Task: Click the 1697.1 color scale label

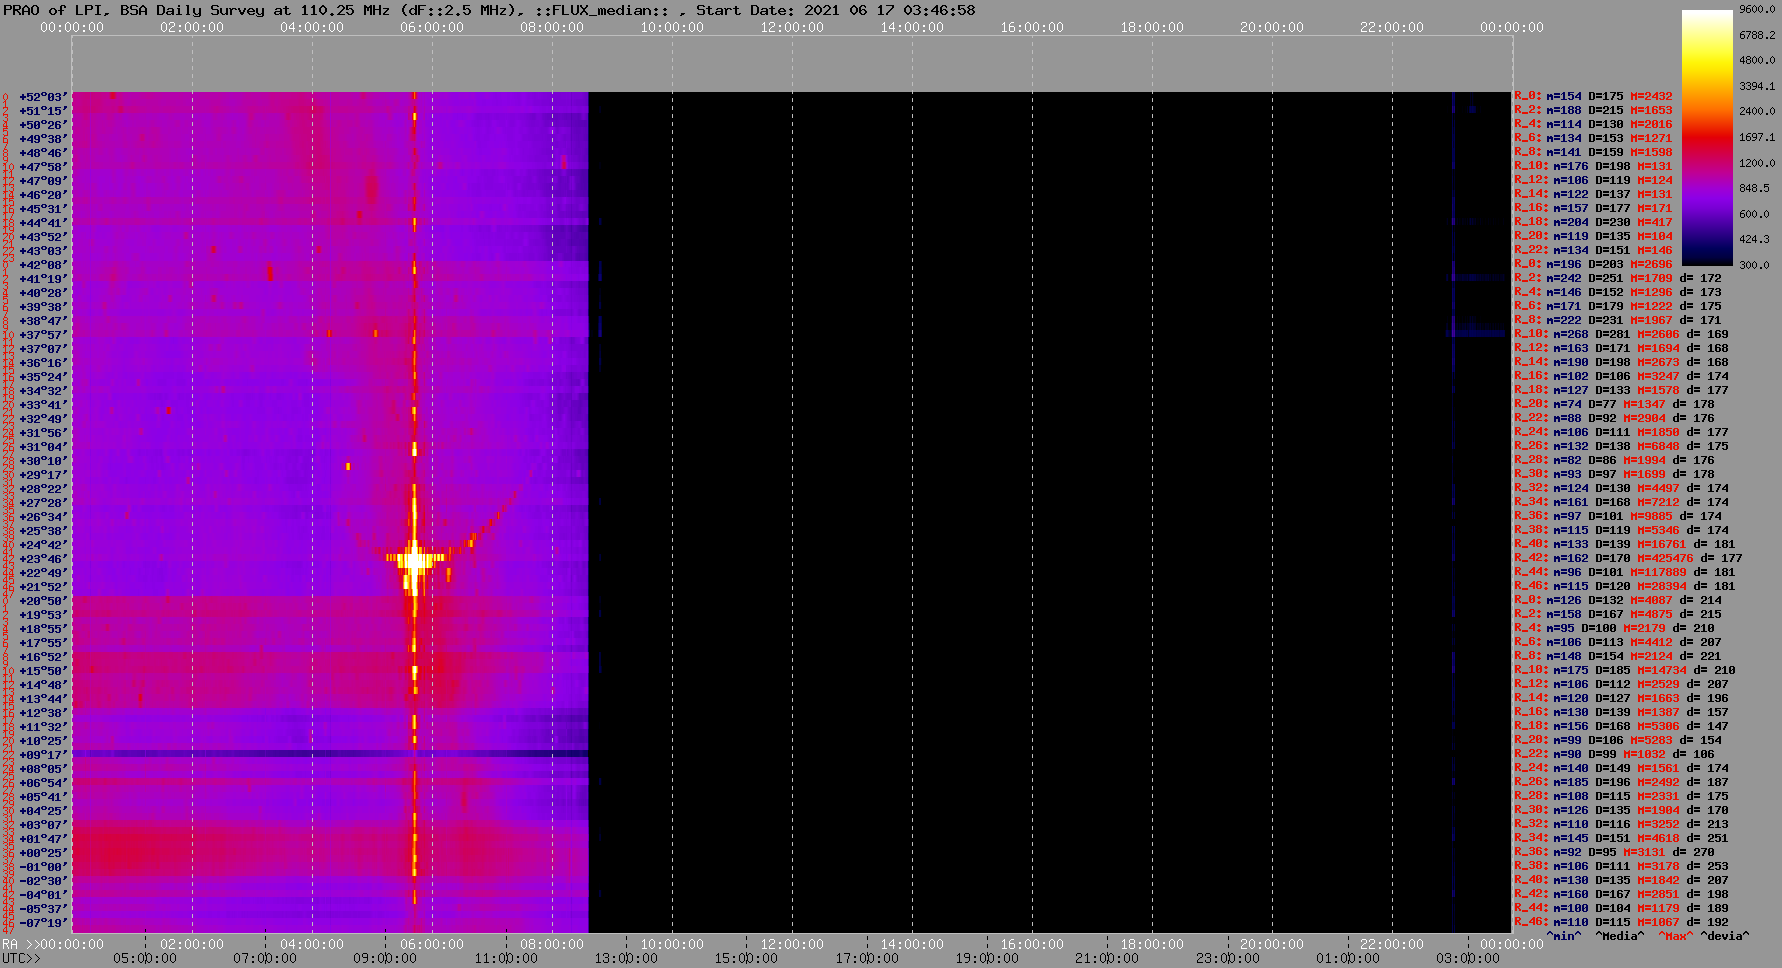Action: (x=1757, y=138)
